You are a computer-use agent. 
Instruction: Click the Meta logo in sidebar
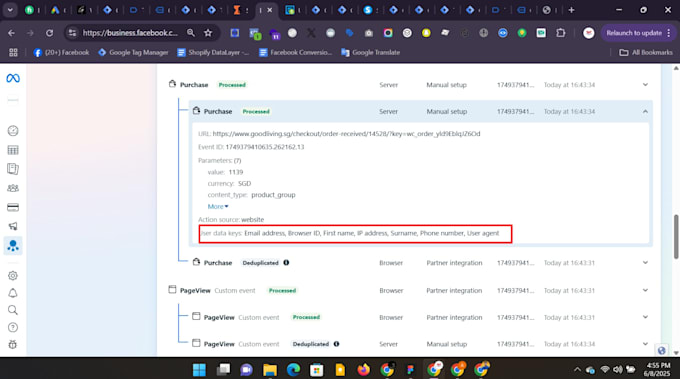click(x=13, y=78)
